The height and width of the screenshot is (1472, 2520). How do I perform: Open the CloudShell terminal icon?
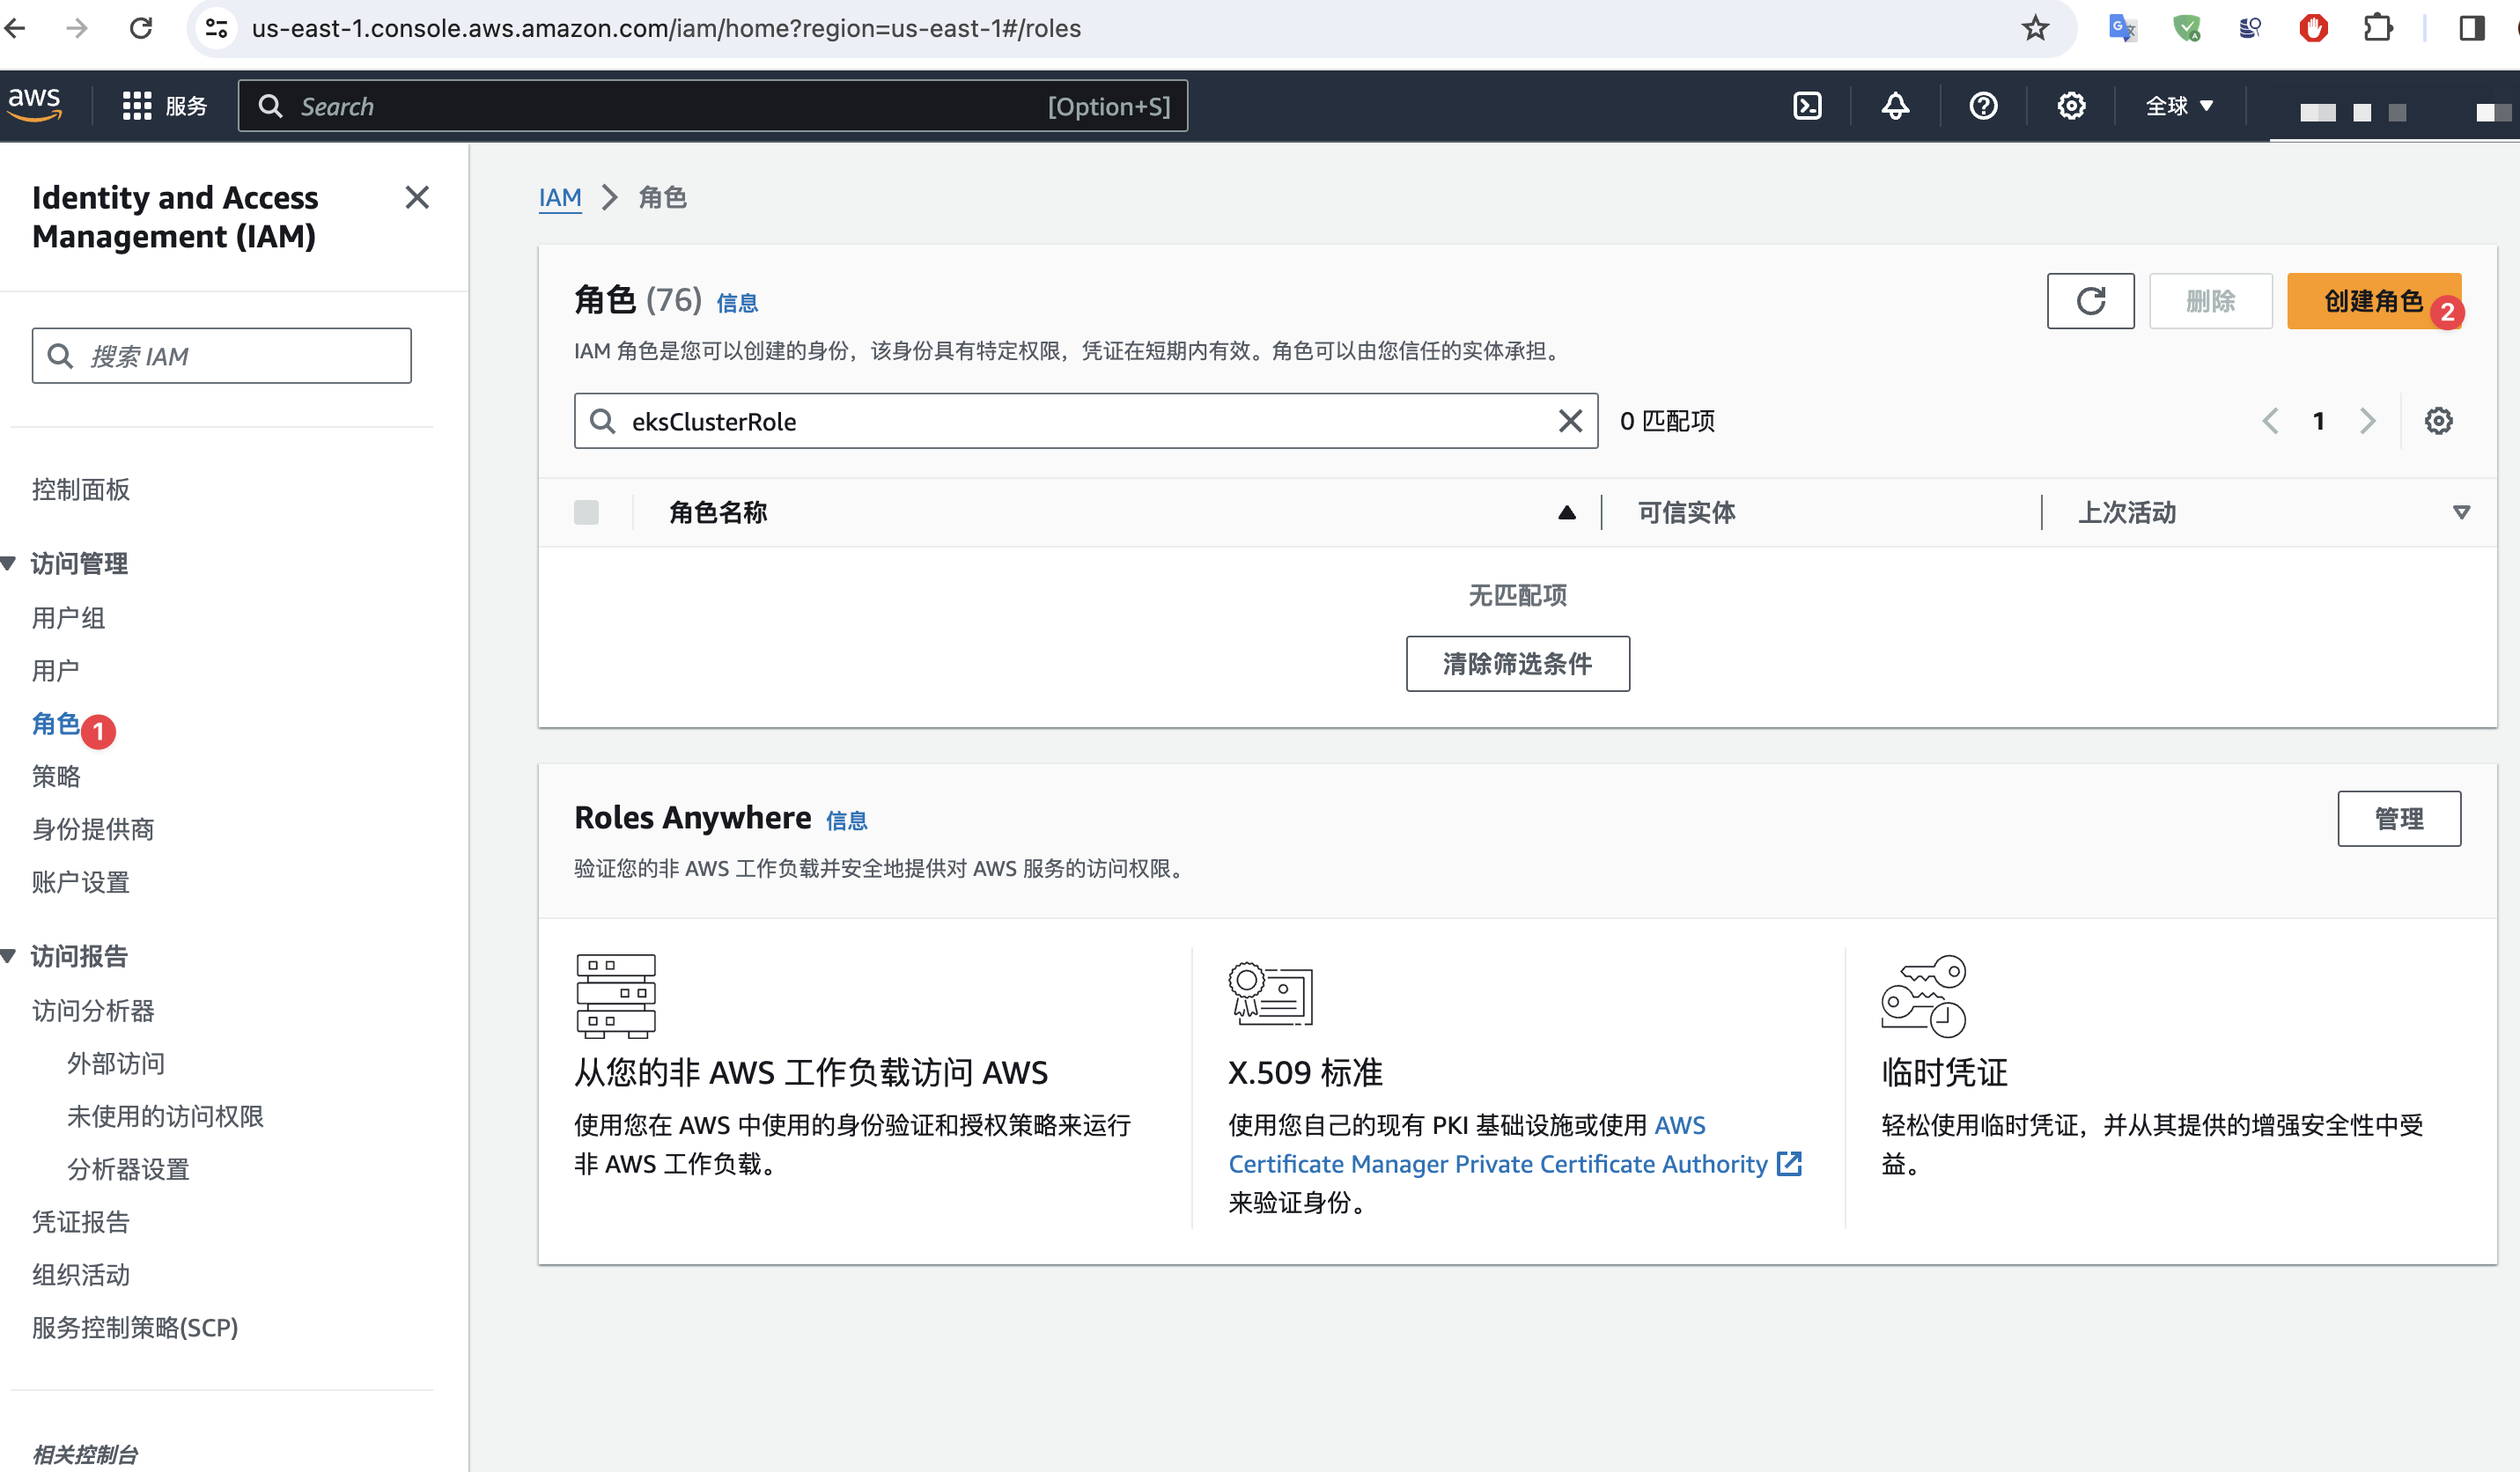1807,106
